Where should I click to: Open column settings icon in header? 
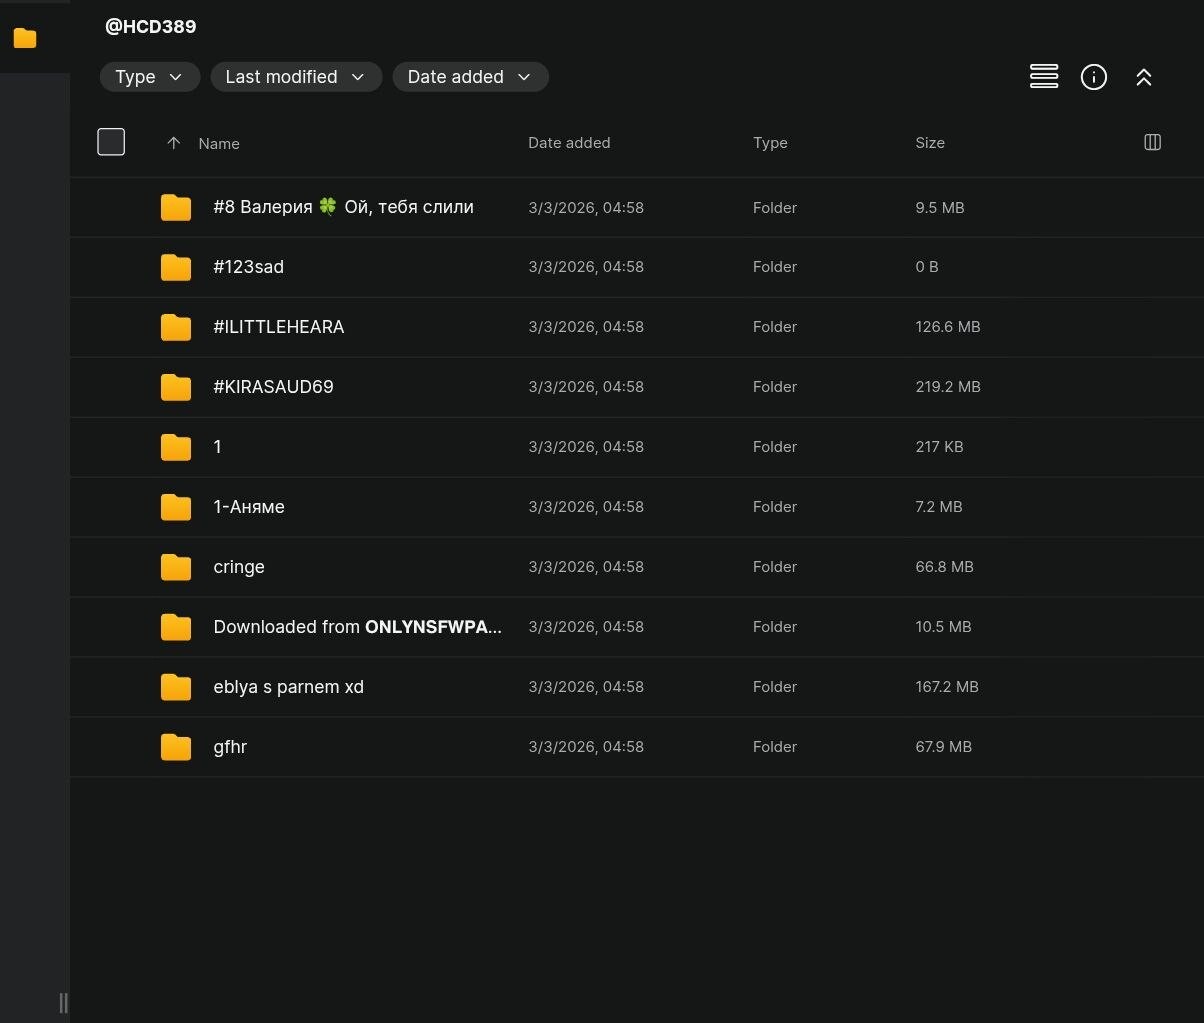tap(1152, 142)
